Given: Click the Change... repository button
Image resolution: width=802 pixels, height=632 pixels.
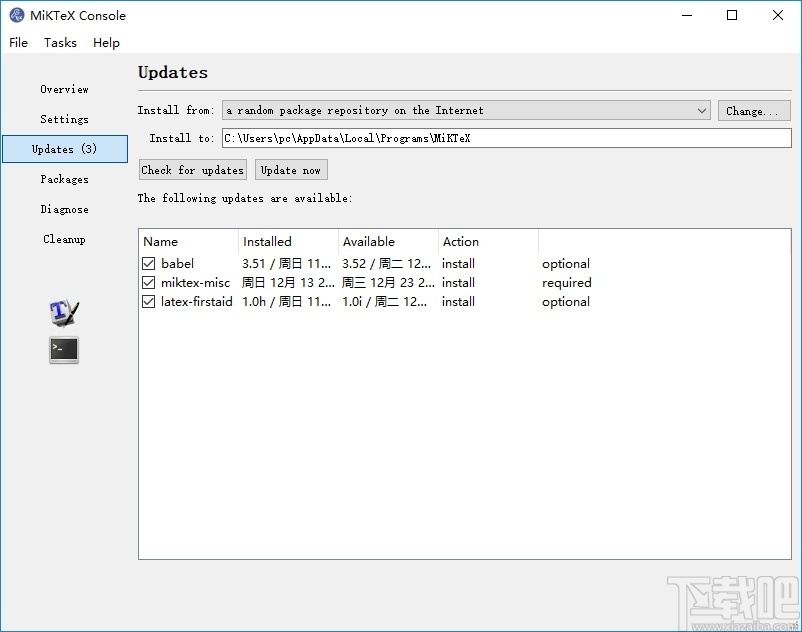Looking at the screenshot, I should (753, 111).
